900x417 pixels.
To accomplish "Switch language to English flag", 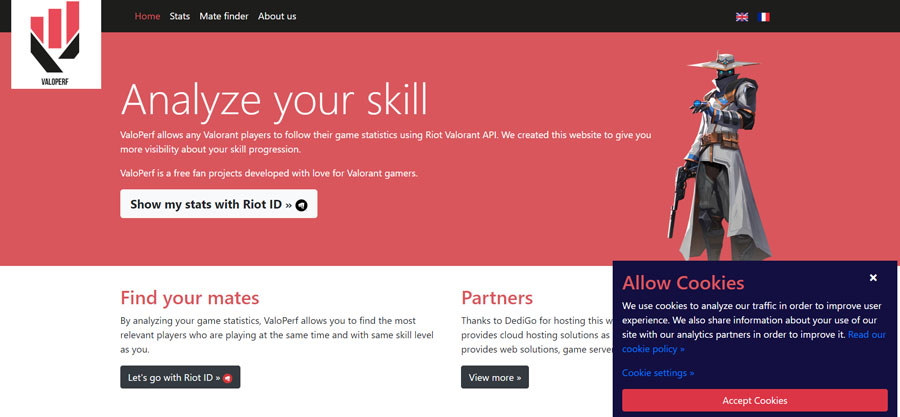I will pos(742,17).
